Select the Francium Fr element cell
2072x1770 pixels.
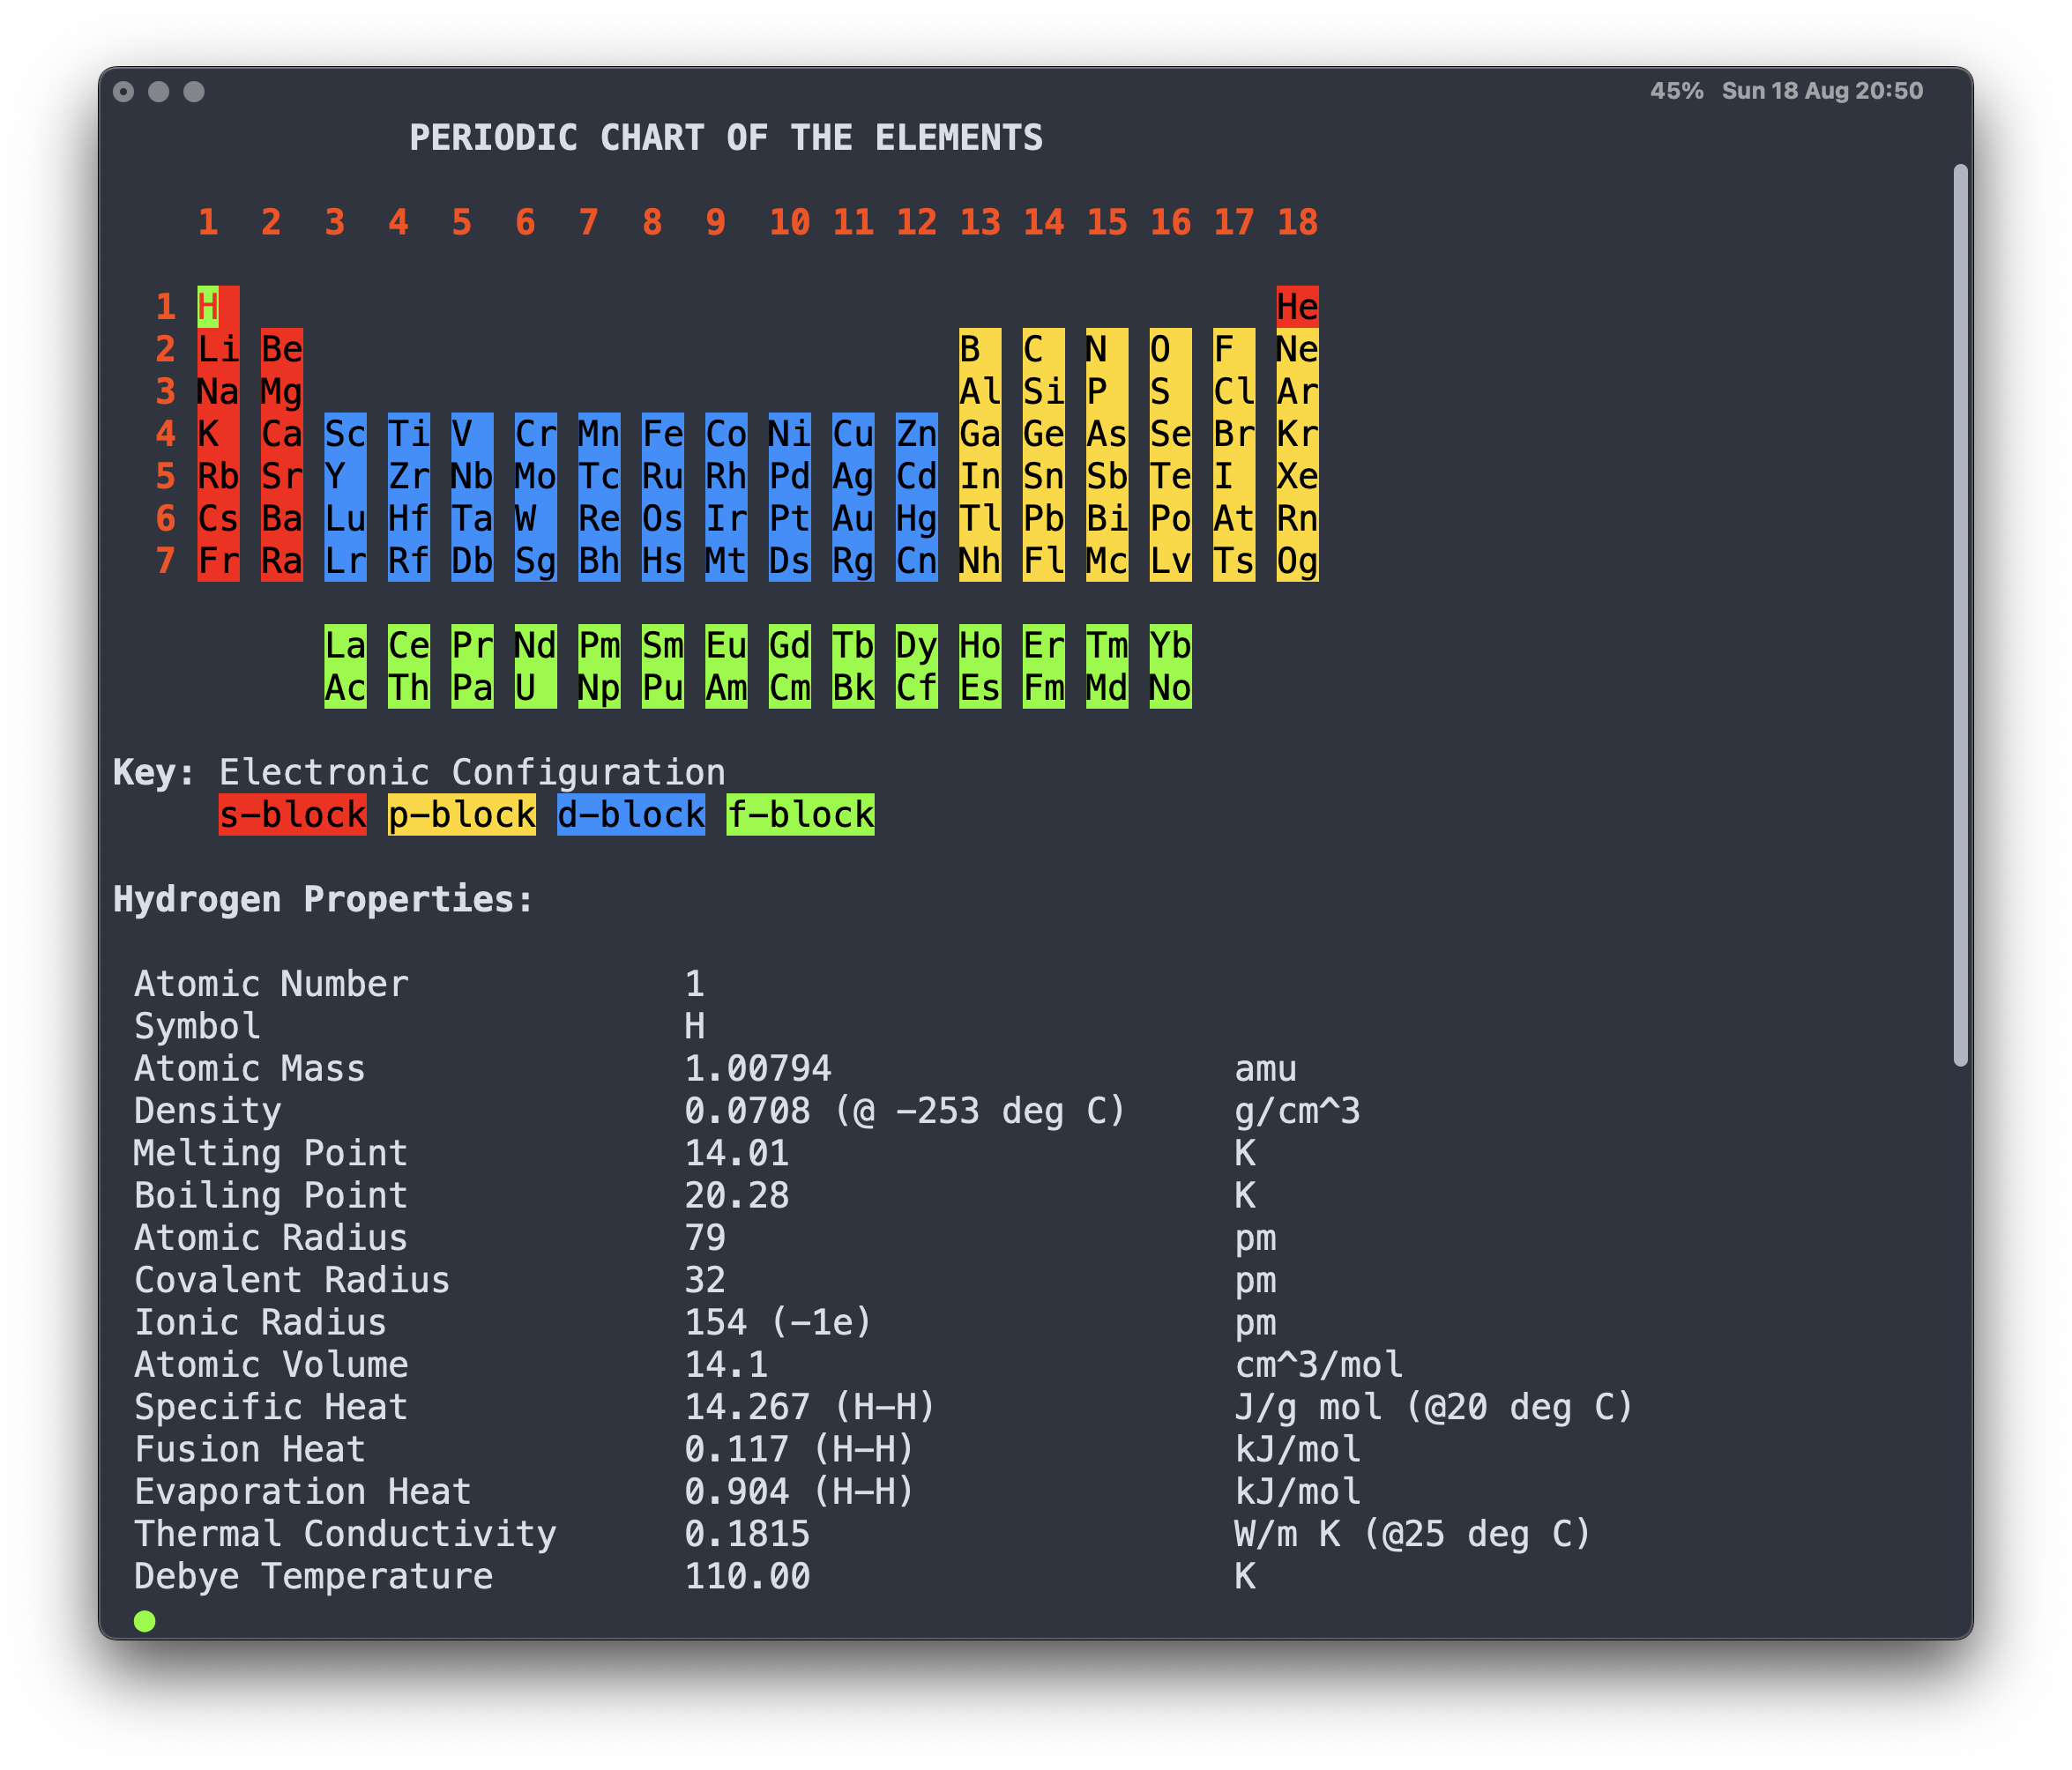[x=218, y=561]
